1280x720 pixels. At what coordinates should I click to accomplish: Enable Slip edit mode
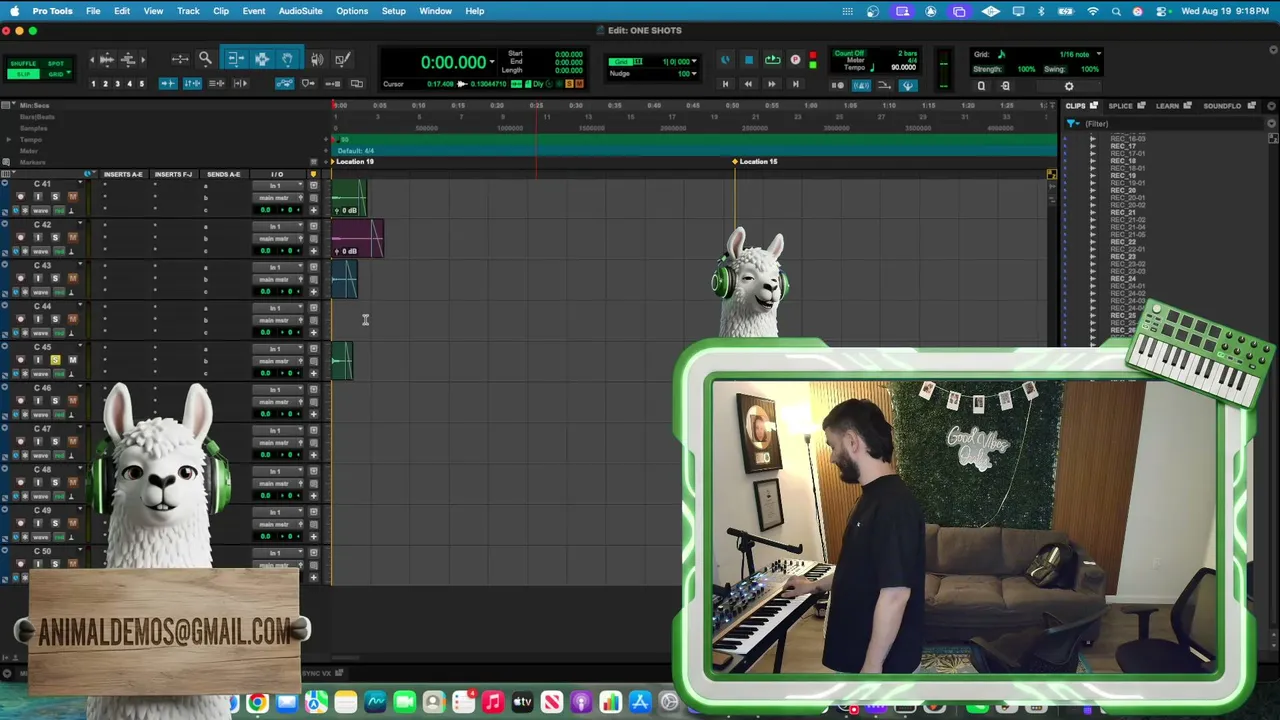23,74
